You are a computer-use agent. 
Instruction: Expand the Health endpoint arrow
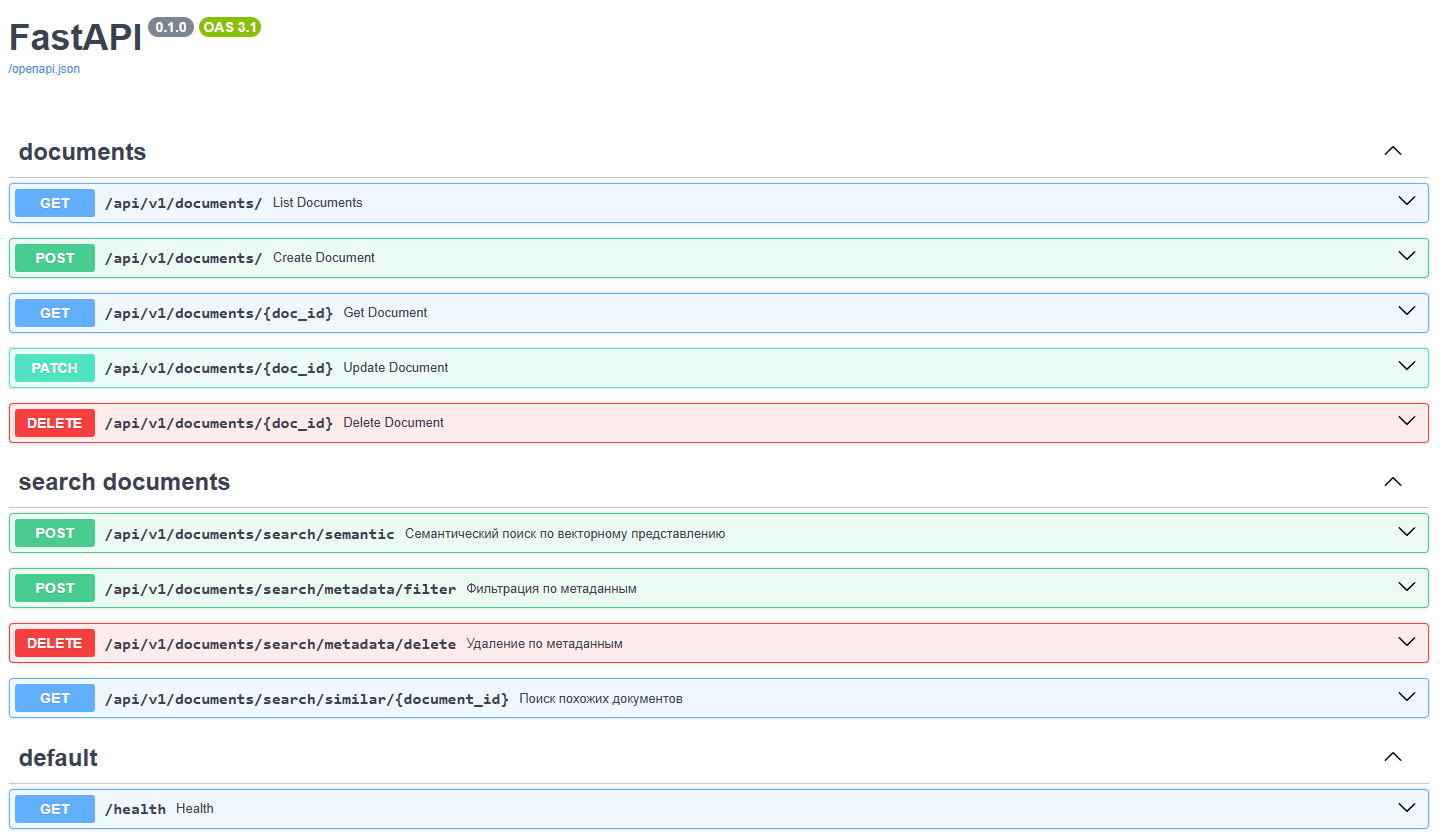pos(1406,807)
